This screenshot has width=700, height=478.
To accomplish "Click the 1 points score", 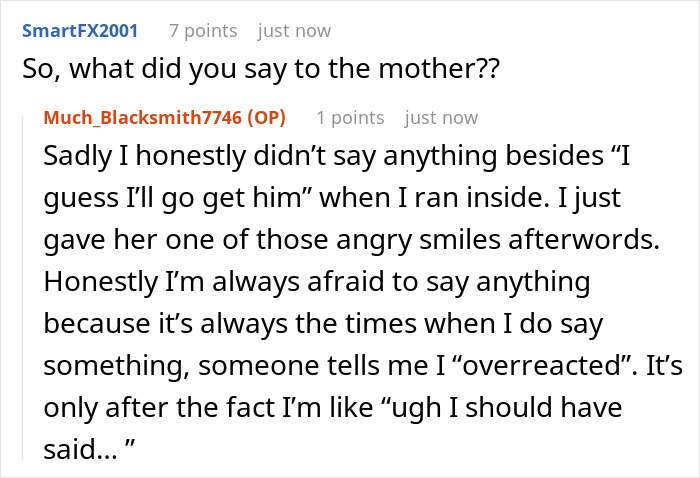I will (349, 118).
